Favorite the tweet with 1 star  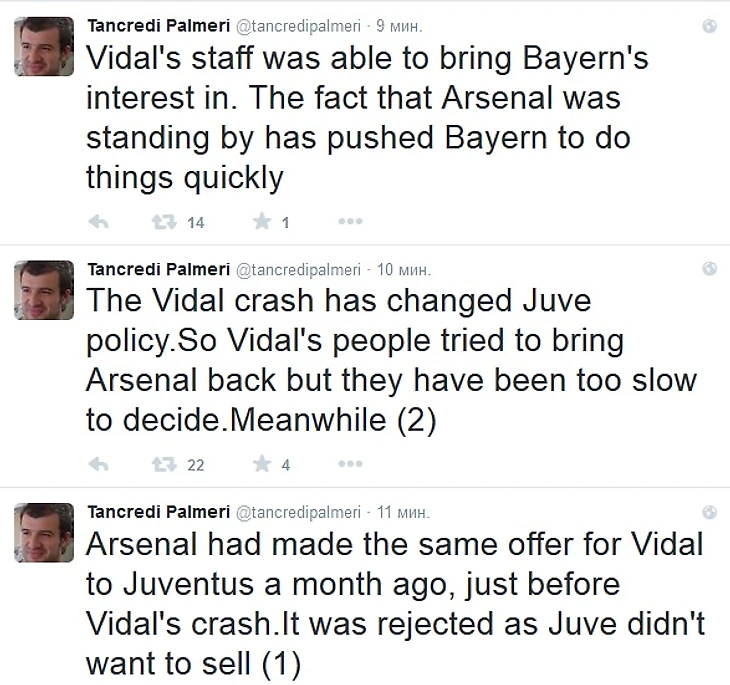262,222
